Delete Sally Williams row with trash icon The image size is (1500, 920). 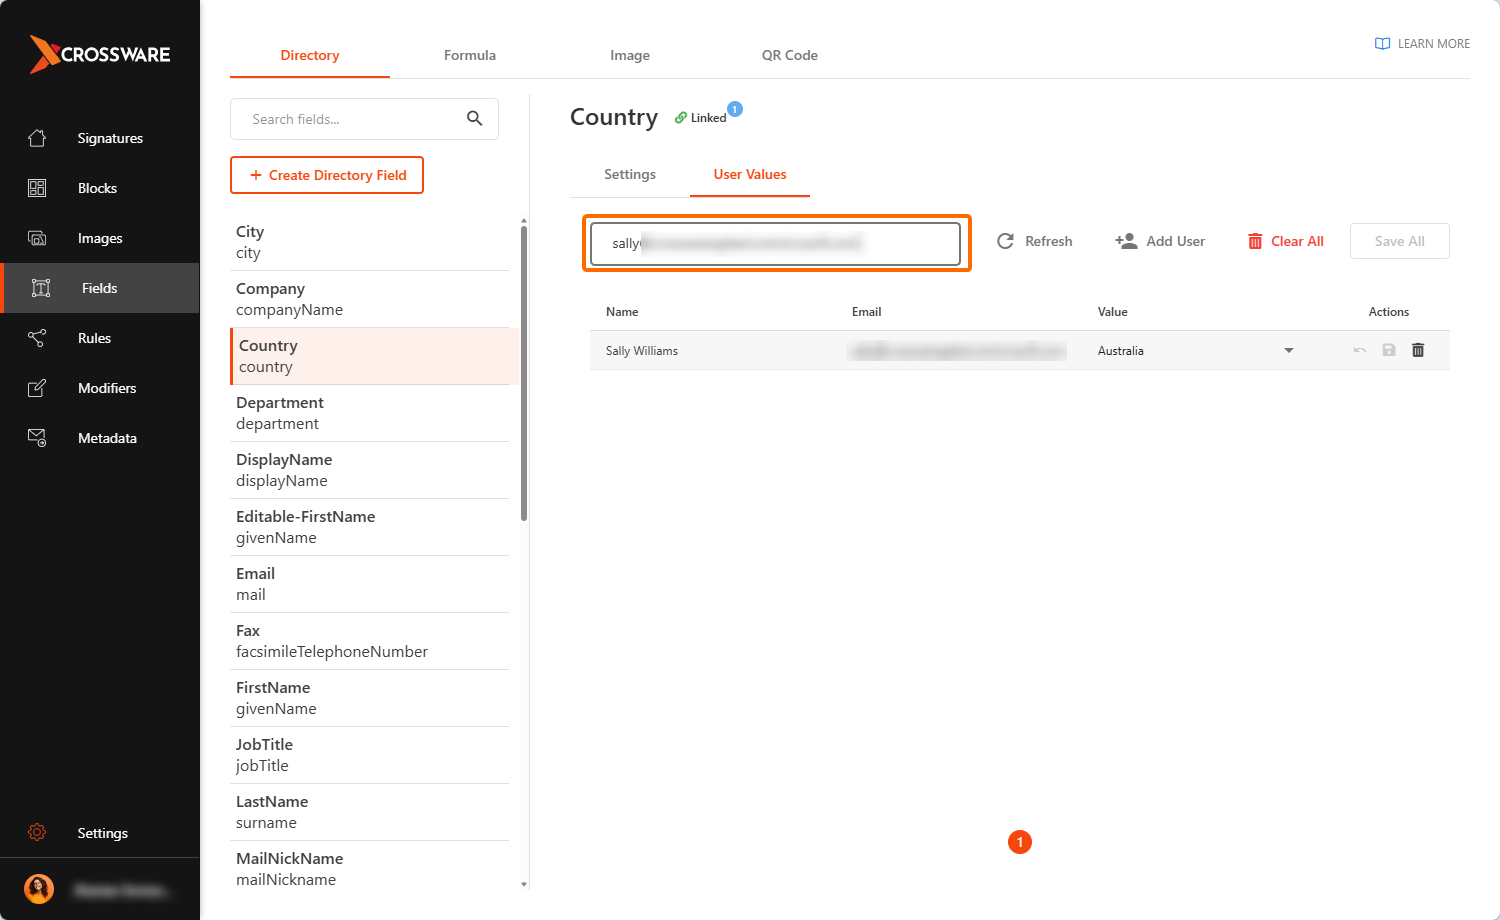(x=1418, y=350)
